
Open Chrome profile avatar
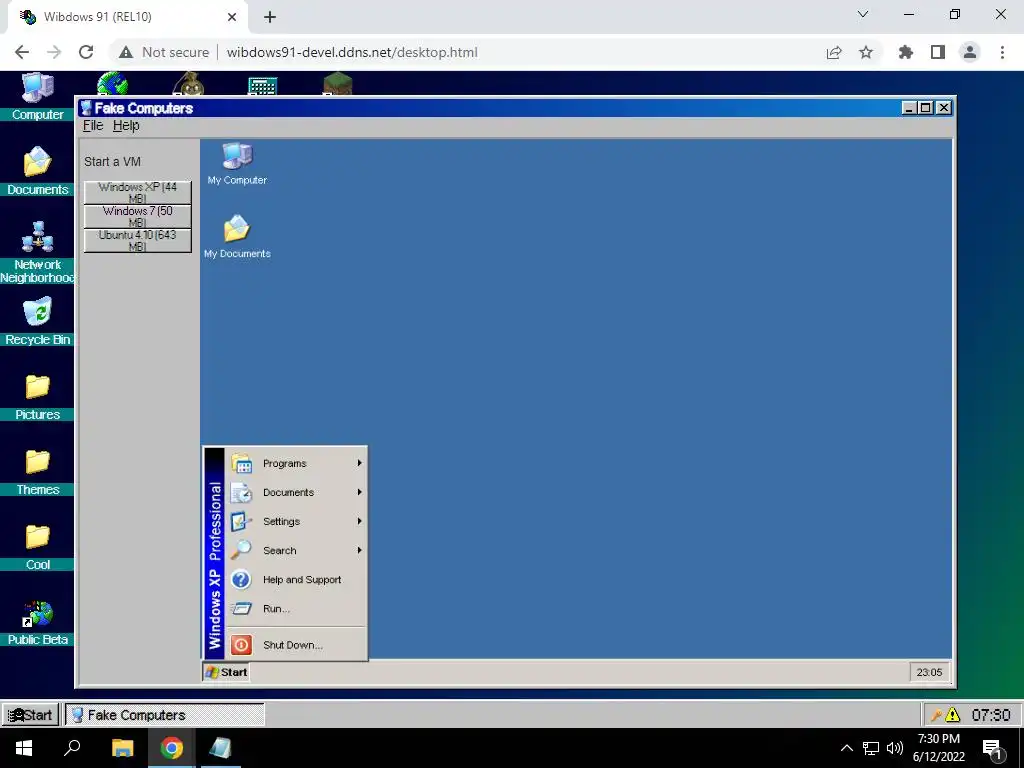coord(970,52)
